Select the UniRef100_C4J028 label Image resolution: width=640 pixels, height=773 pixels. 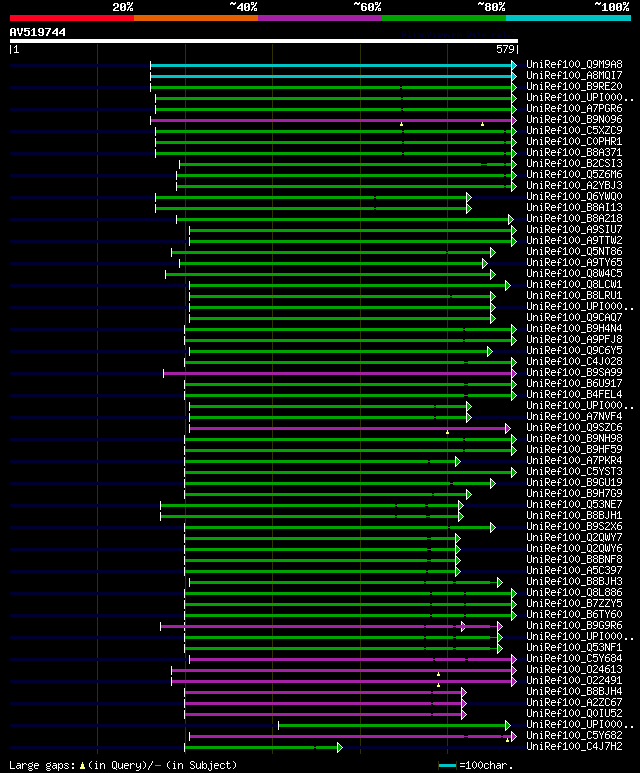(574, 361)
